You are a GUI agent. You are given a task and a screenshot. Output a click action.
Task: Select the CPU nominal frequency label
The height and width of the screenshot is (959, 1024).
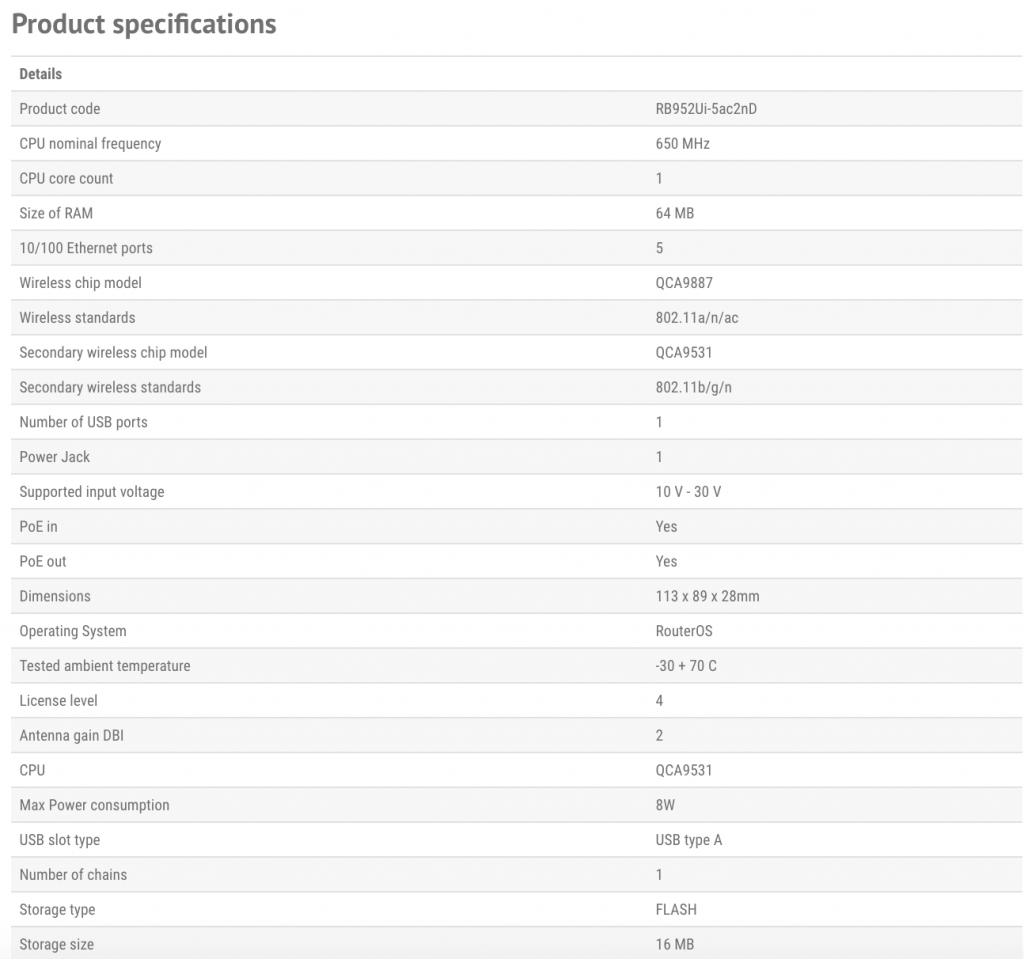[90, 144]
